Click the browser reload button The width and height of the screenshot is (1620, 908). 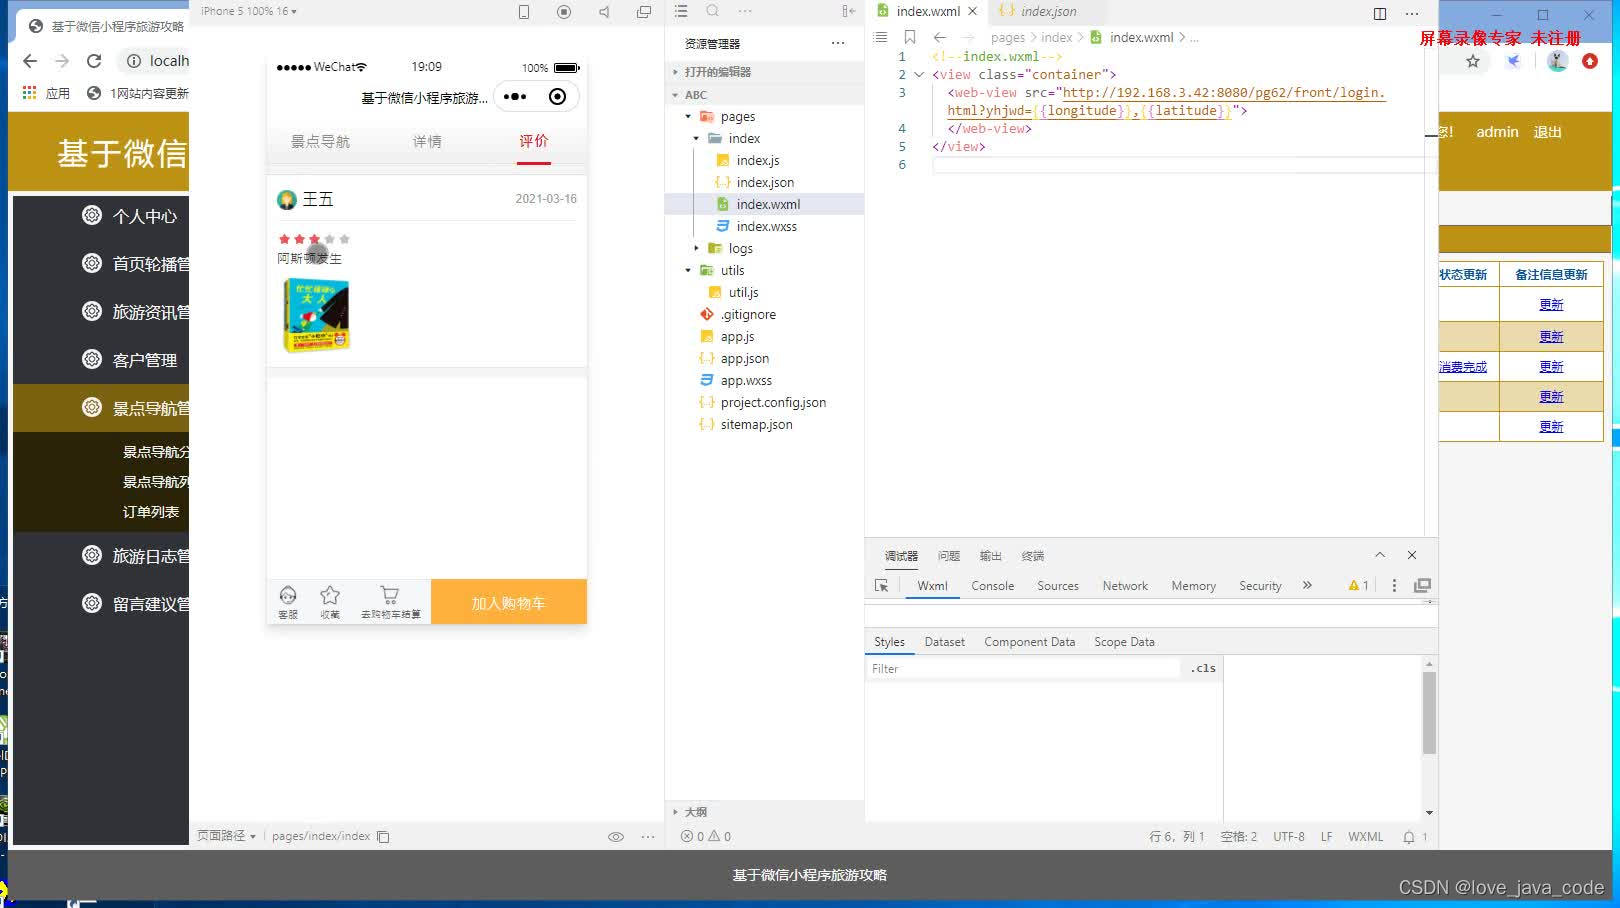[x=94, y=61]
